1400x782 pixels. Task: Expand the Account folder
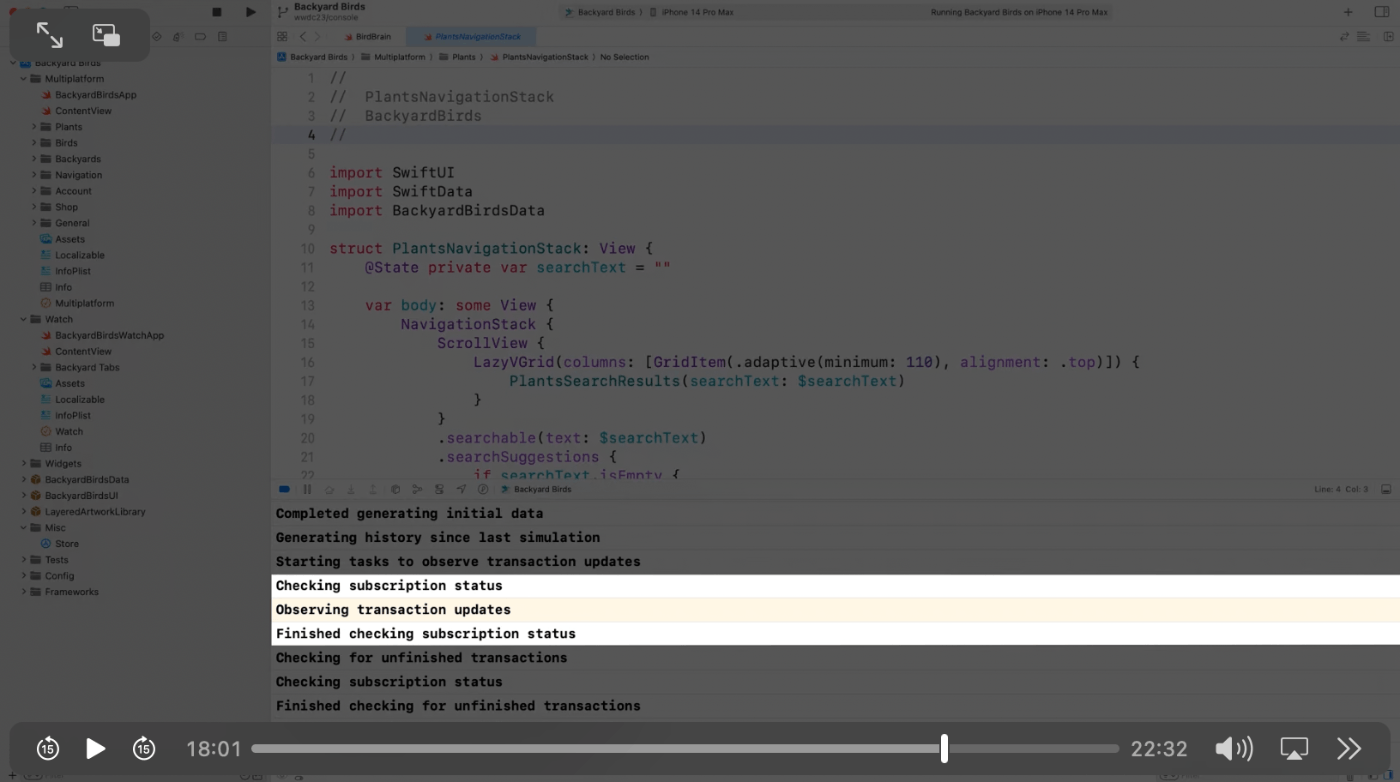(34, 191)
